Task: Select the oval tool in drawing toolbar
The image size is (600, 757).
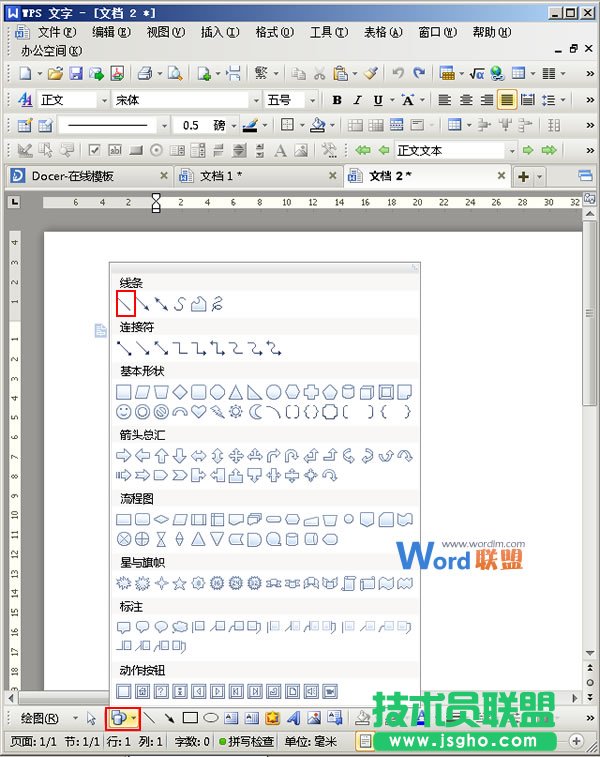Action: (211, 718)
